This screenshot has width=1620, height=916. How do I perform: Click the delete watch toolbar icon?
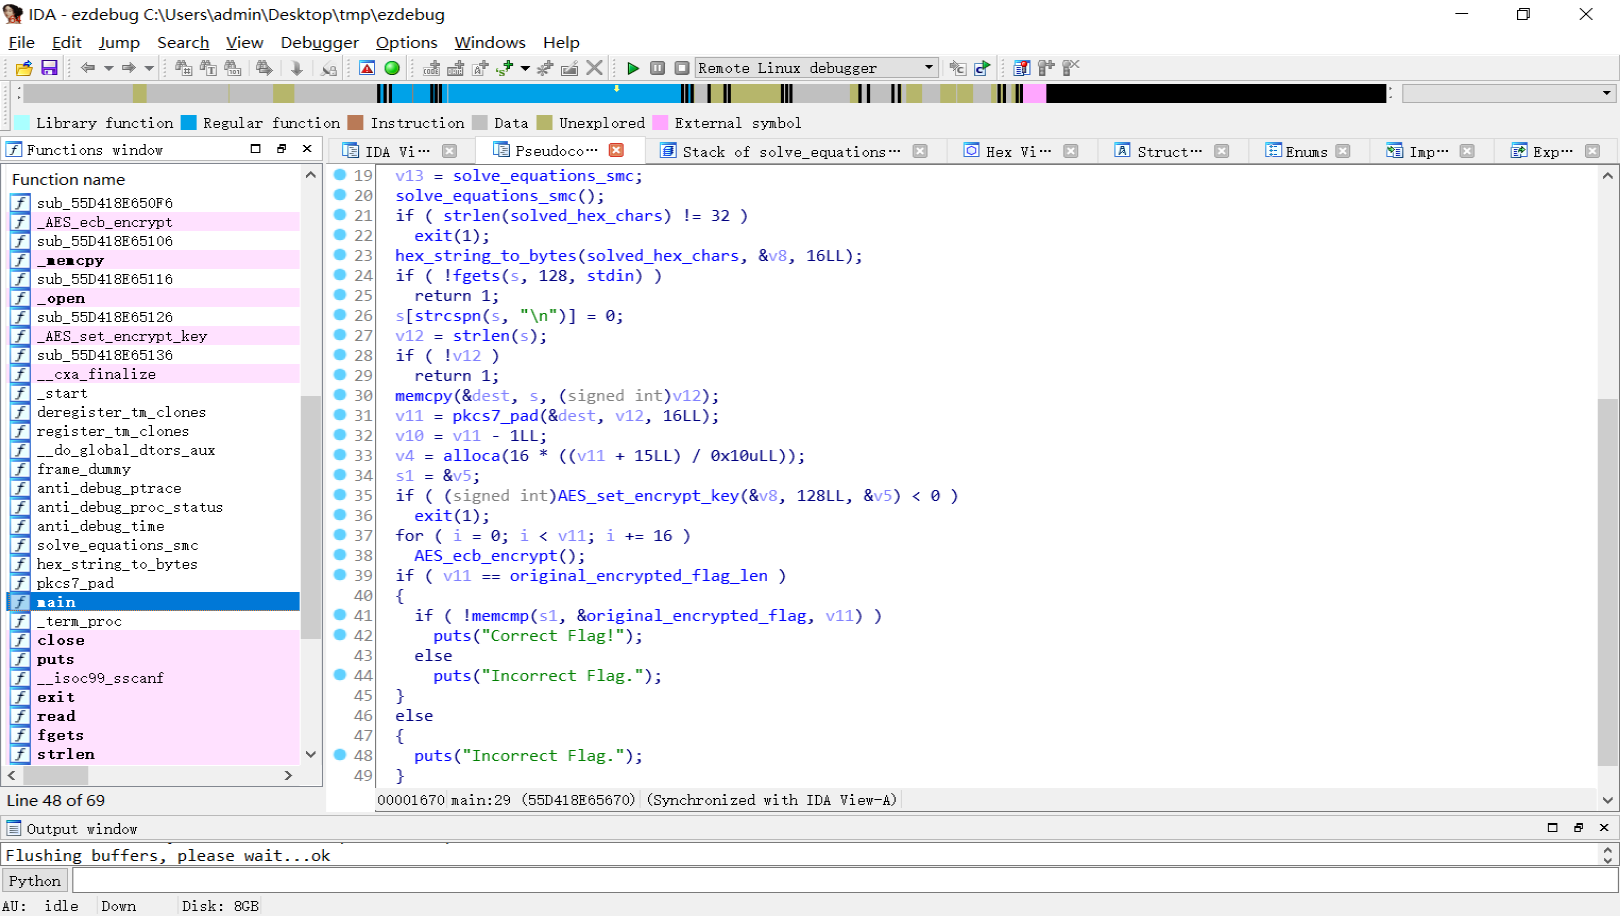pyautogui.click(x=1071, y=68)
